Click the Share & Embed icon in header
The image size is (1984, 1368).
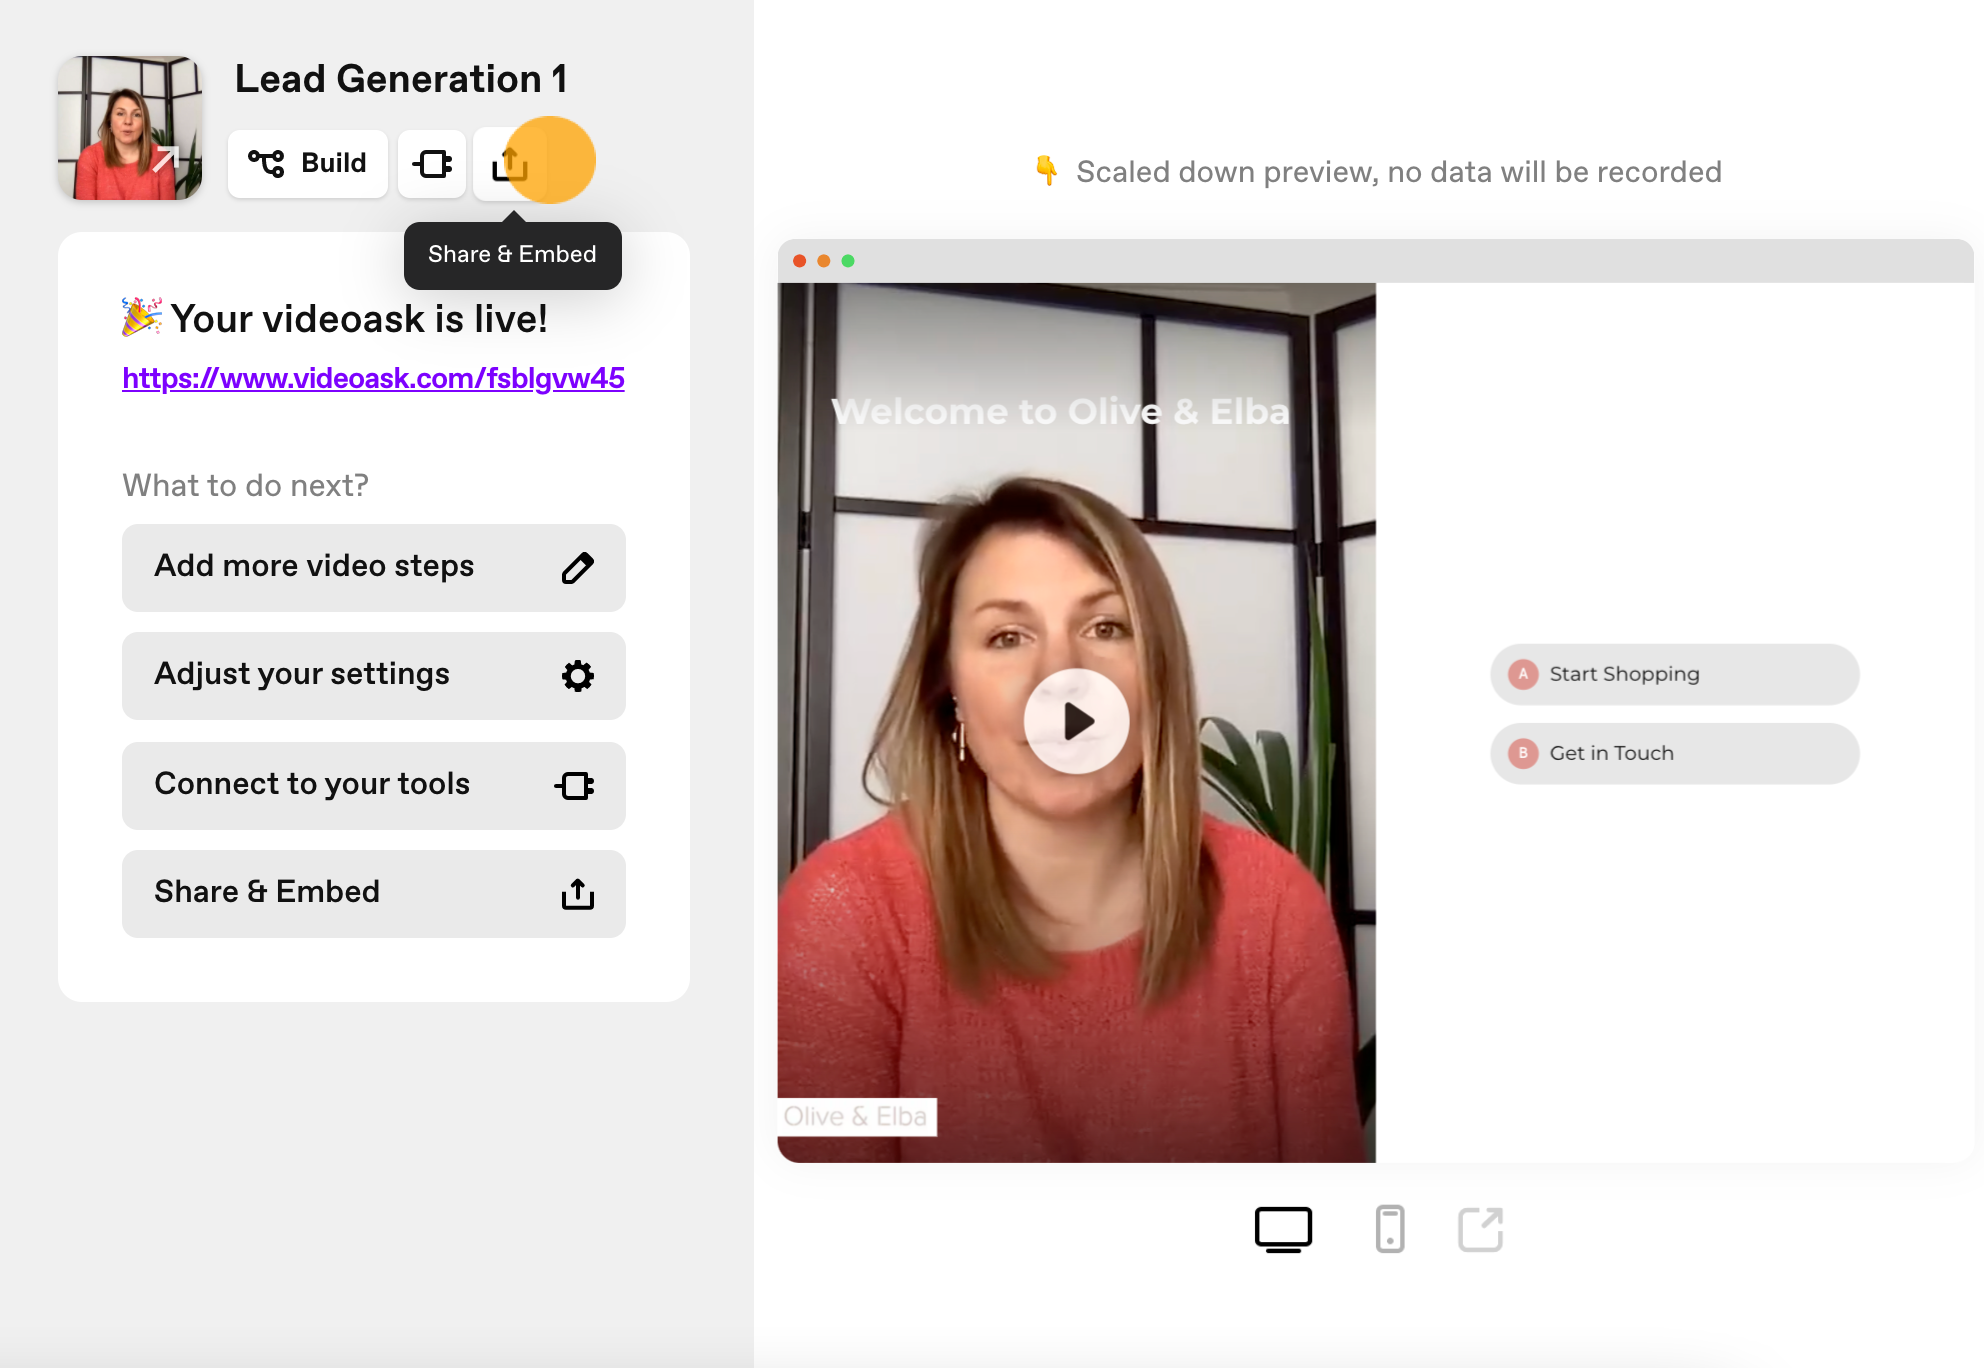click(510, 163)
